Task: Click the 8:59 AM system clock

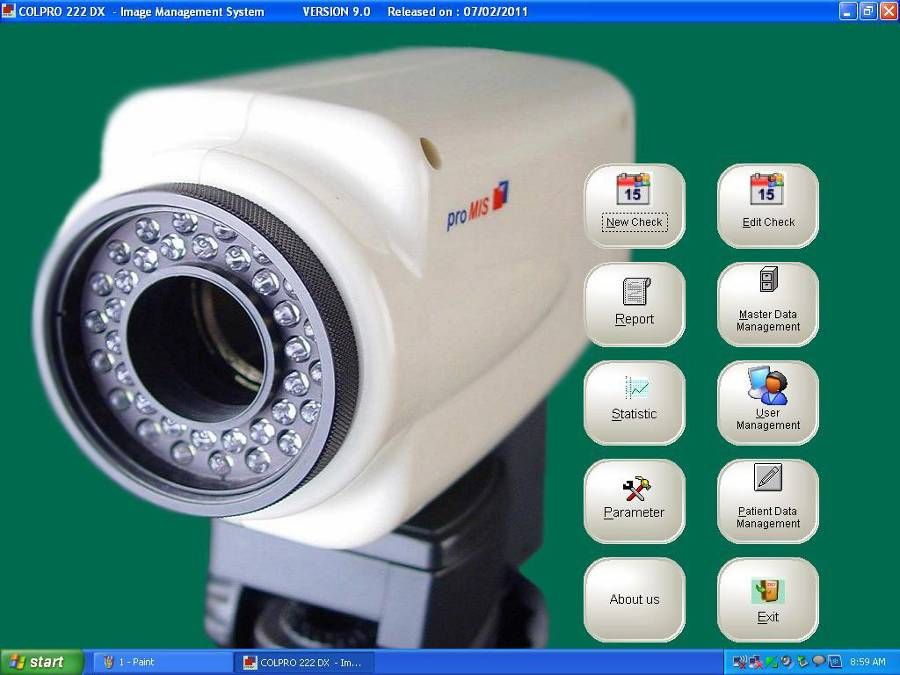Action: click(x=867, y=662)
